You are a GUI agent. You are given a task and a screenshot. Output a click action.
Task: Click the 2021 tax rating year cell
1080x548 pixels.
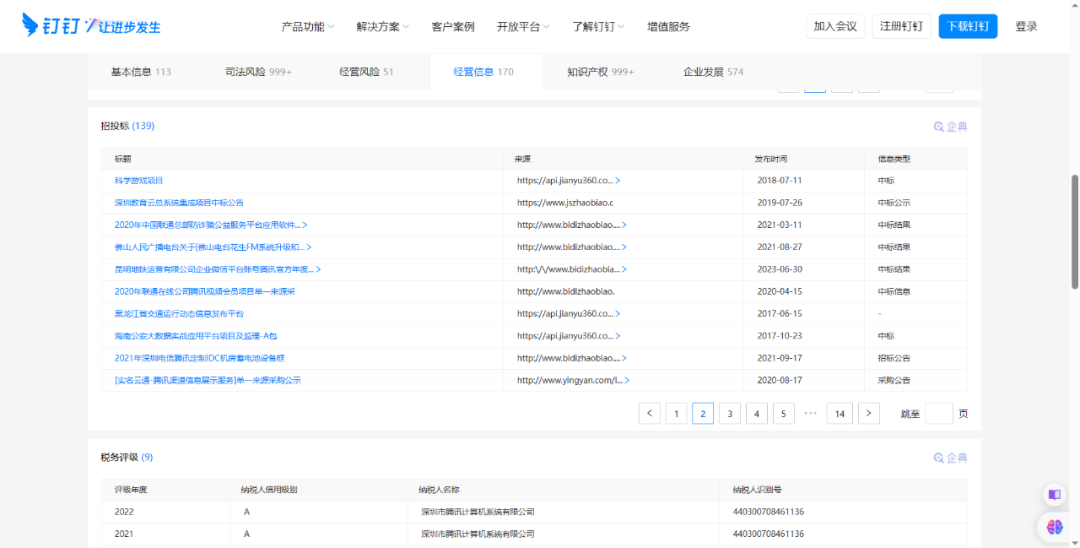tap(124, 534)
